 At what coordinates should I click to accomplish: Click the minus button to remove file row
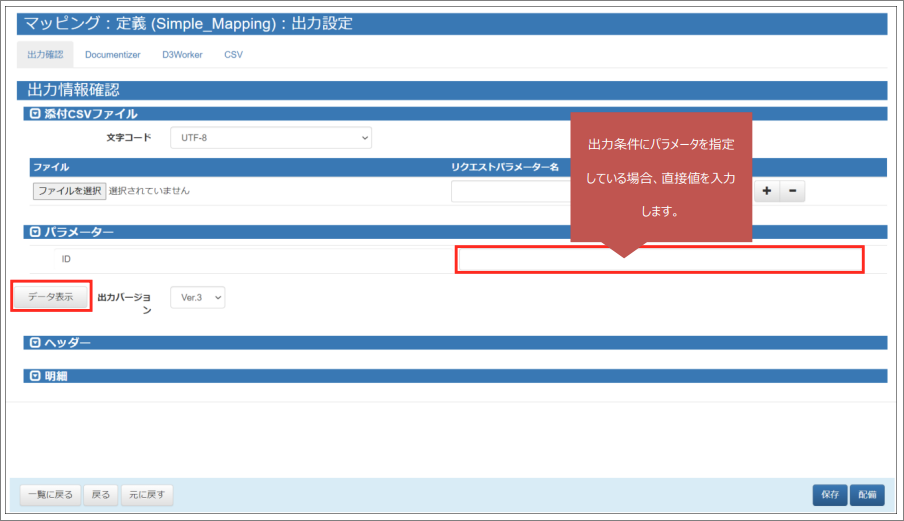792,191
